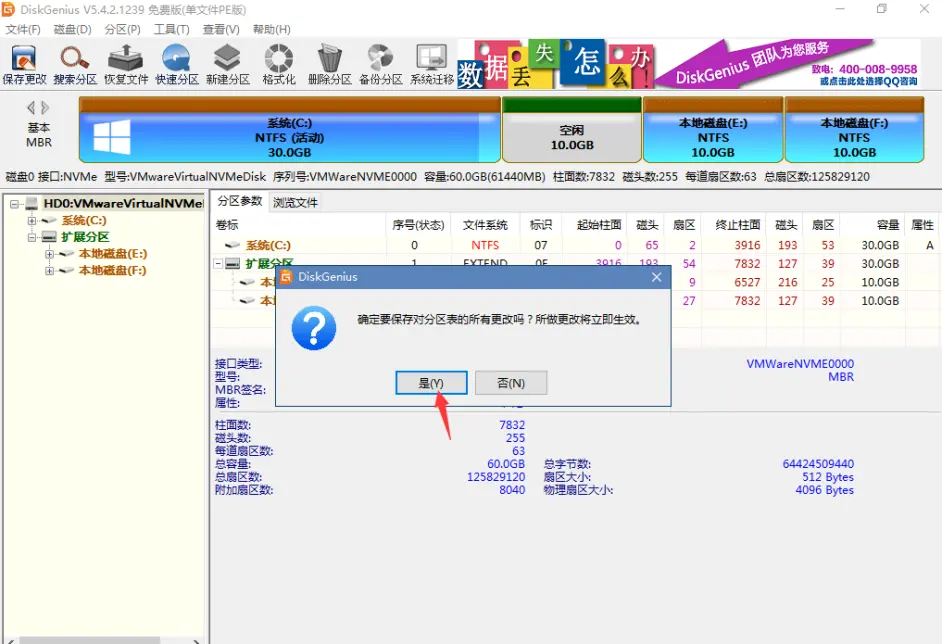Screen dimensions: 942x644
Task: Click the DiskGenius title bar app icon
Action: (8, 9)
